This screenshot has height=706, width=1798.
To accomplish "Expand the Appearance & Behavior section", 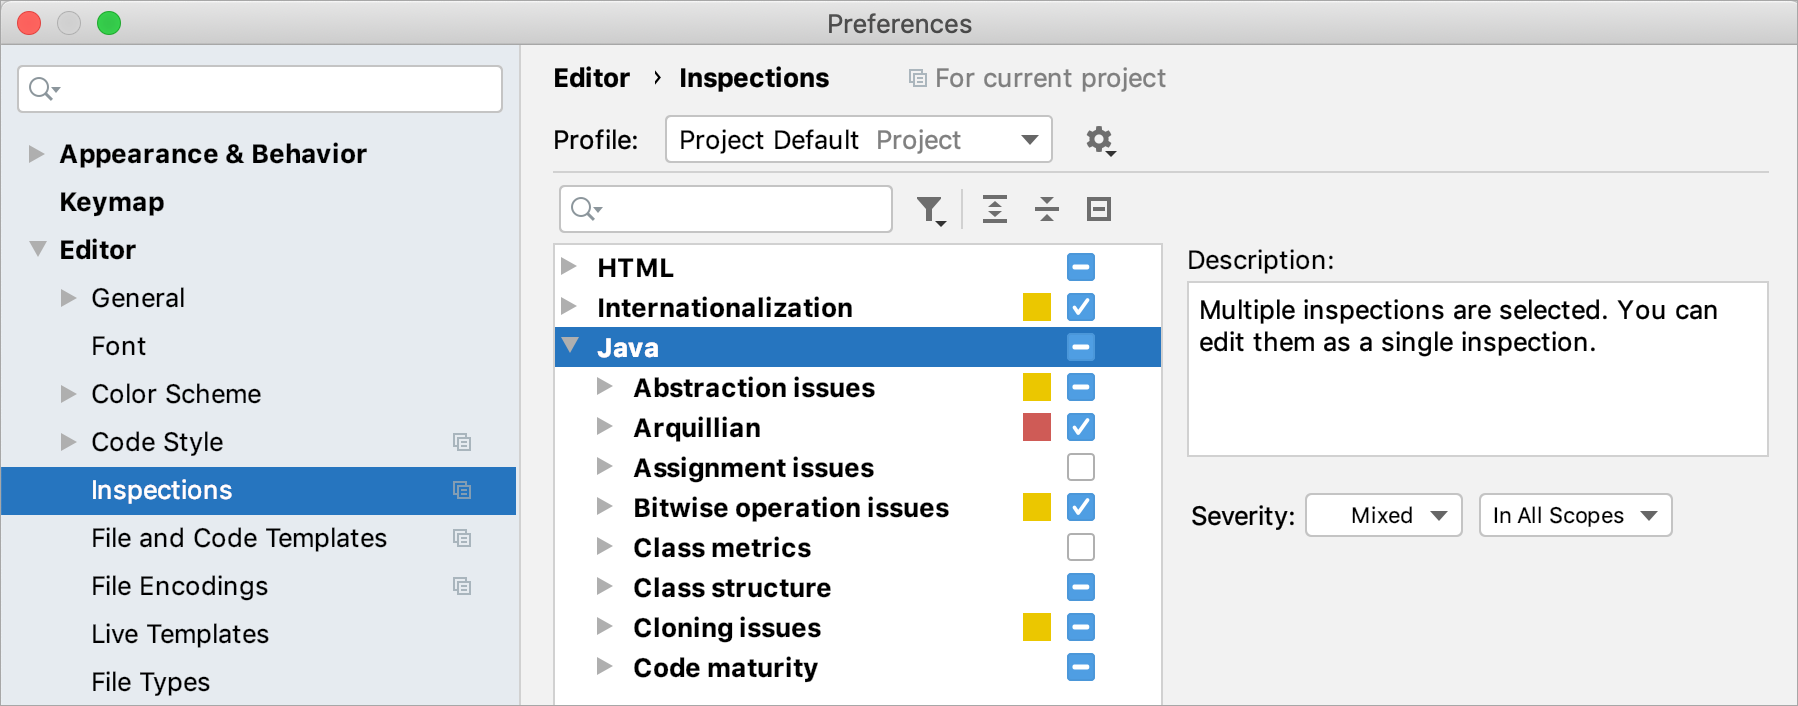I will coord(37,154).
